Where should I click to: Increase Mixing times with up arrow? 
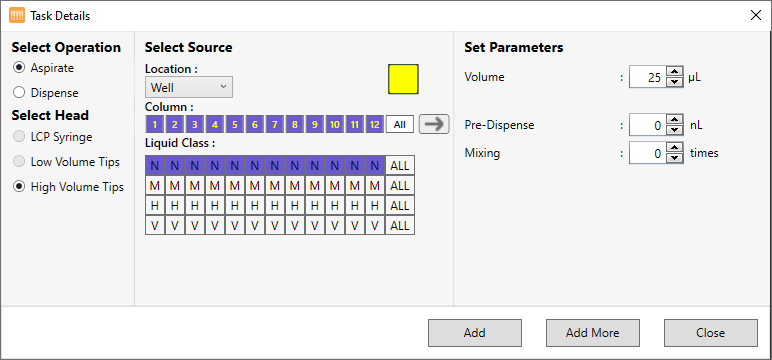pyautogui.click(x=675, y=148)
